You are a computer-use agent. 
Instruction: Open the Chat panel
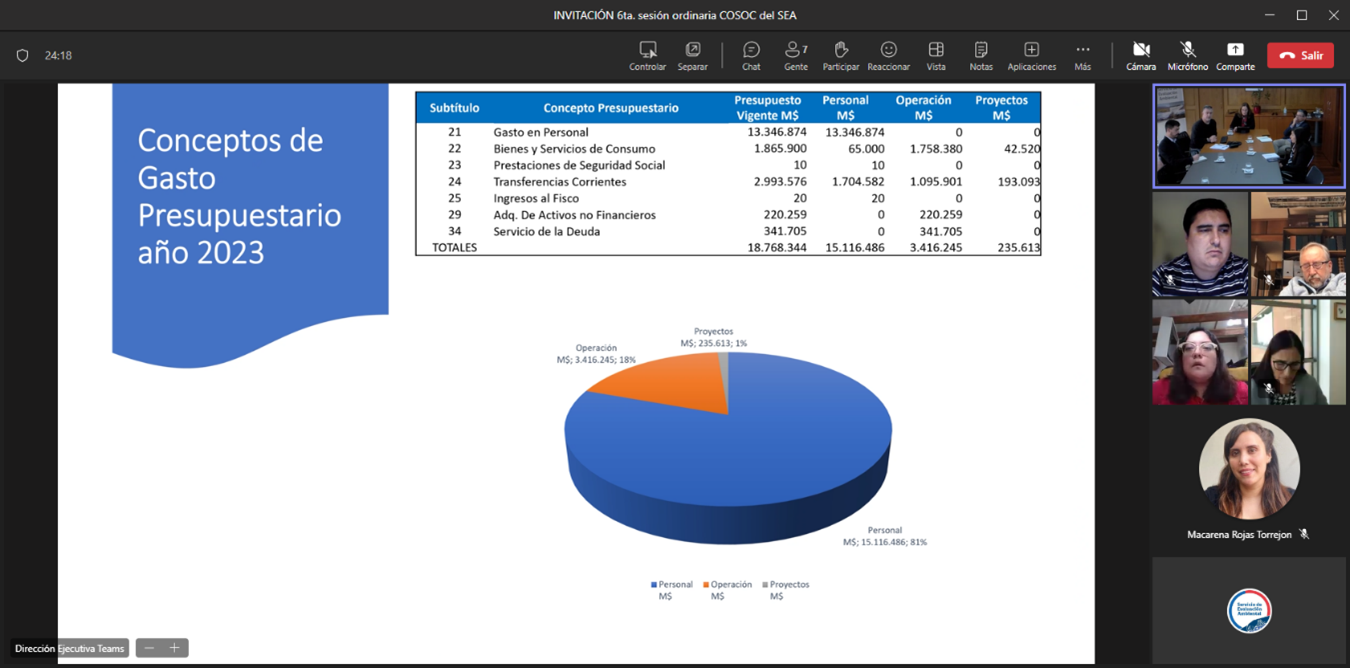[751, 55]
